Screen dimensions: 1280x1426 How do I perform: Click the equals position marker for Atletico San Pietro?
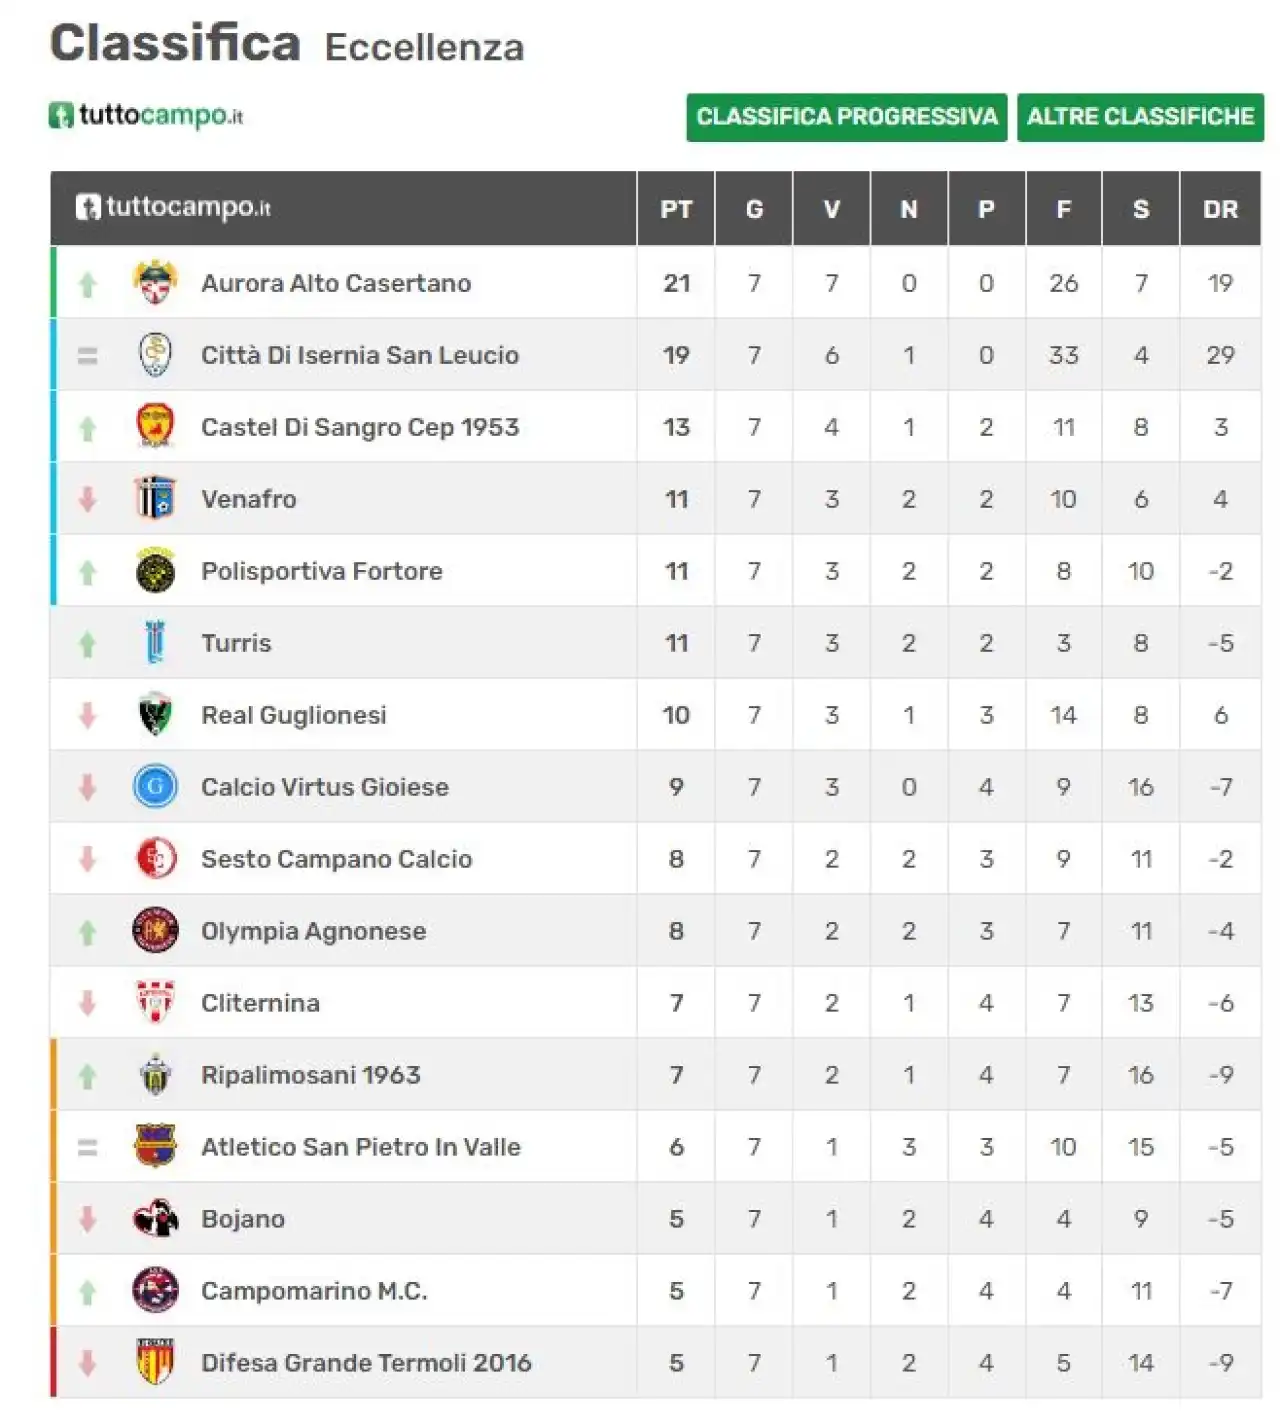pos(88,1148)
